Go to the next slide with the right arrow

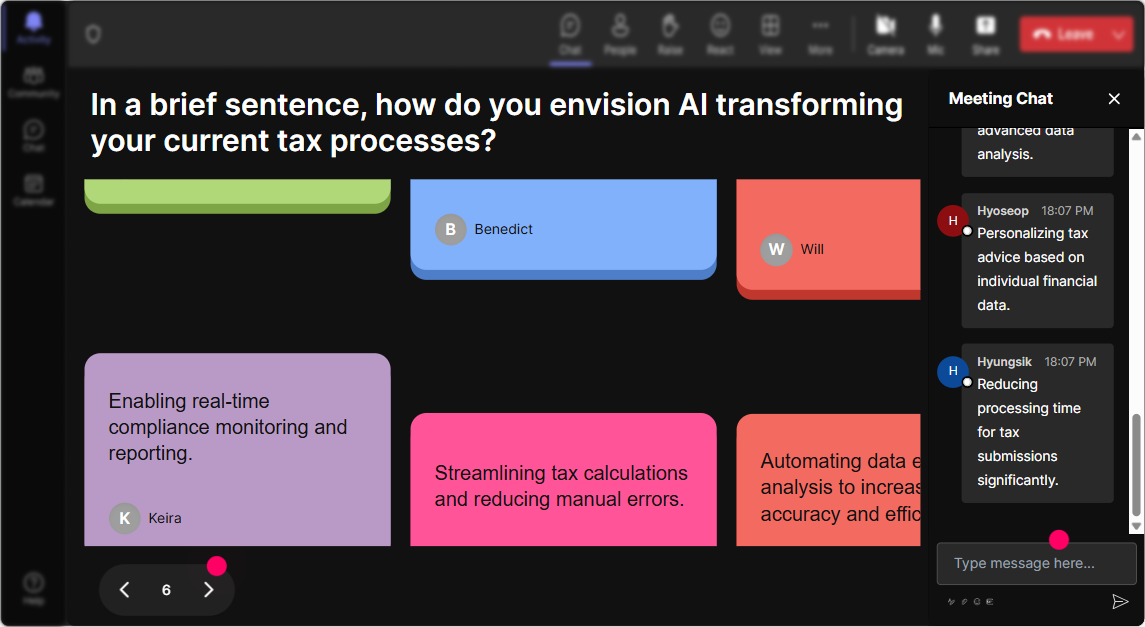click(x=209, y=590)
